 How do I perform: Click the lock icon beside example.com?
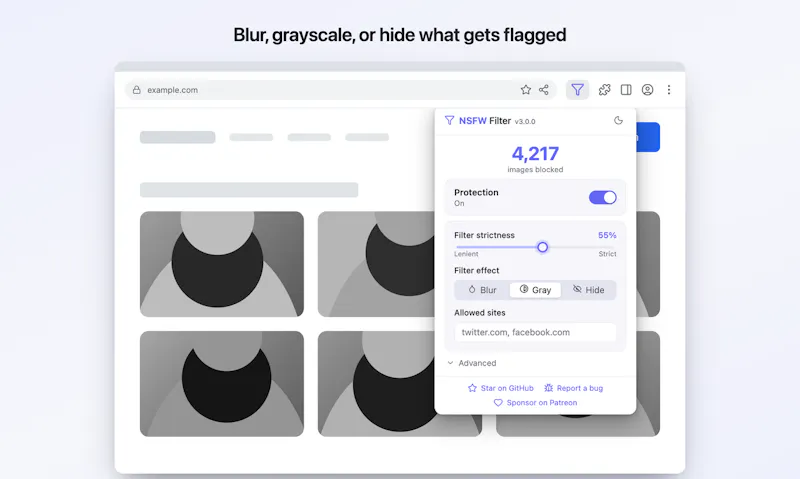point(137,90)
